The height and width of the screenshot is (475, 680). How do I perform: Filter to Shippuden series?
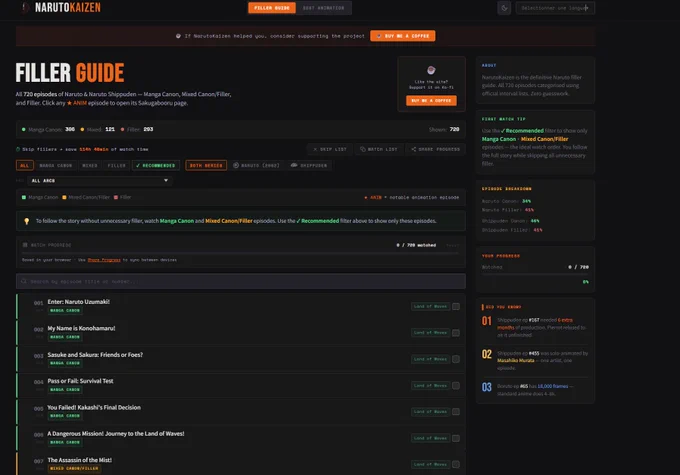click(309, 165)
